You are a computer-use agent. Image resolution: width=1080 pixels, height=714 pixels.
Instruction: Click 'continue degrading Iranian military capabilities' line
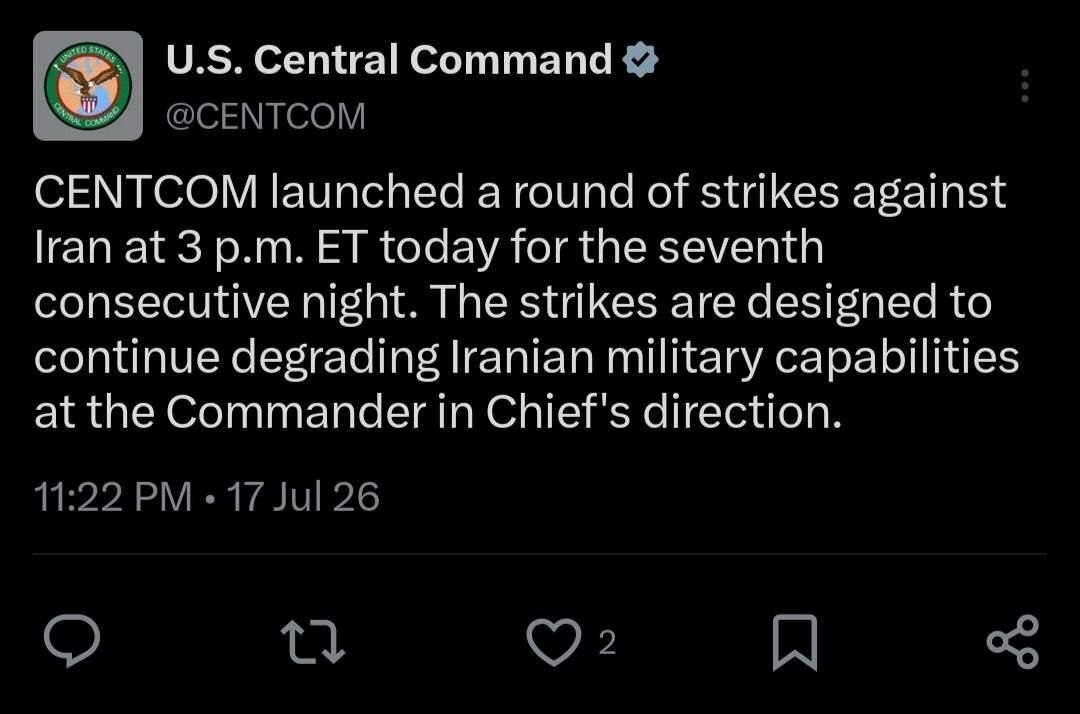coord(527,358)
